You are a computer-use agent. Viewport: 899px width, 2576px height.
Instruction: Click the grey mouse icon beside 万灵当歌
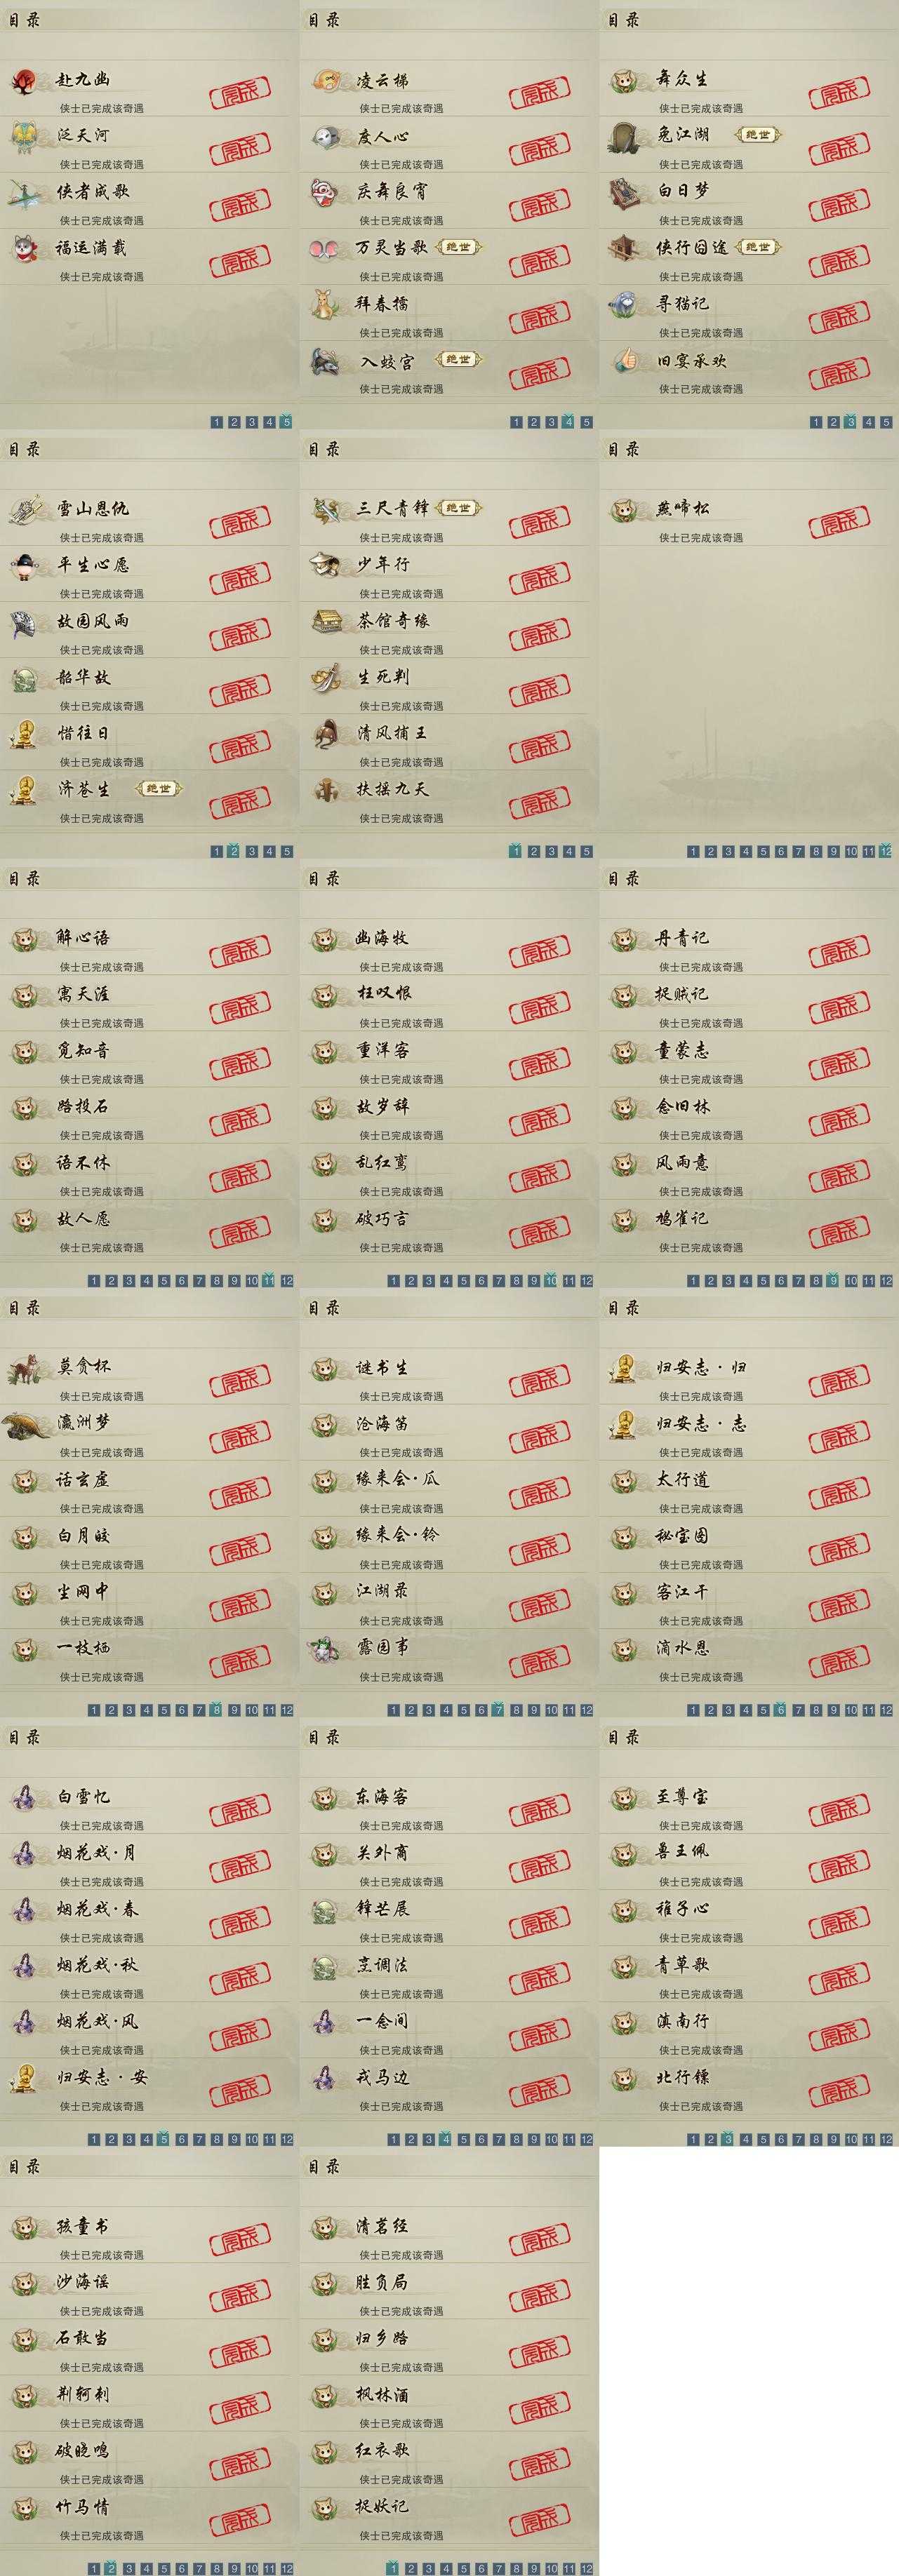[x=325, y=249]
